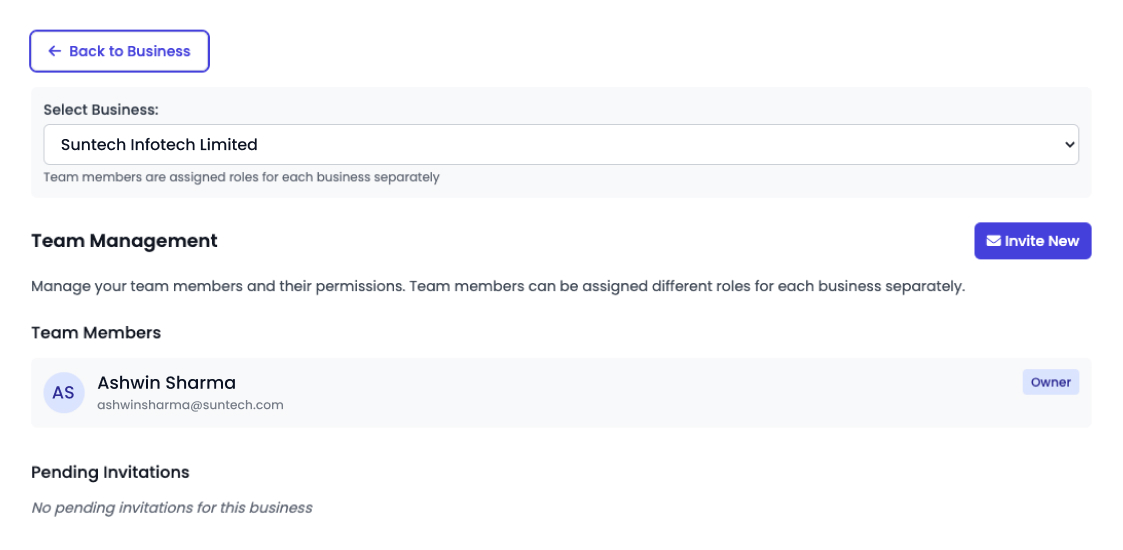
Task: Select Suntech Infotech Limited text in dropdown
Action: pyautogui.click(x=159, y=145)
